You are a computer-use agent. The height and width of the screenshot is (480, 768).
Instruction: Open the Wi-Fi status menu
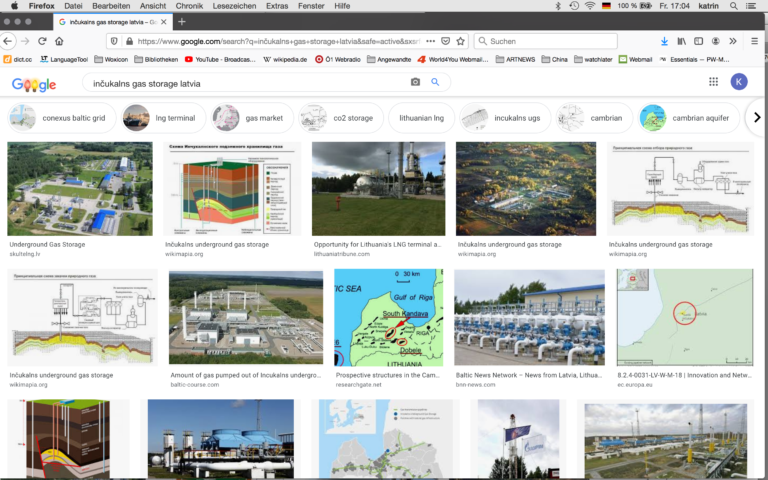click(590, 6)
